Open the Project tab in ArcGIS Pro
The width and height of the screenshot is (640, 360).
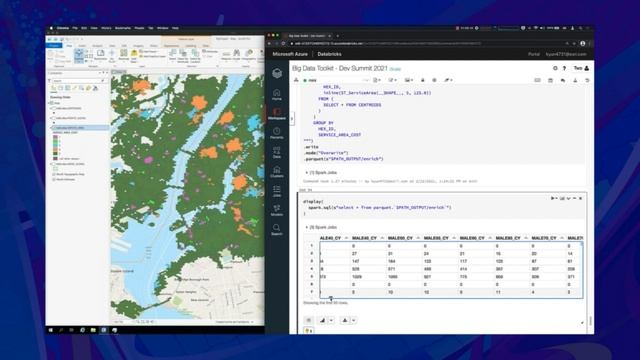click(55, 45)
